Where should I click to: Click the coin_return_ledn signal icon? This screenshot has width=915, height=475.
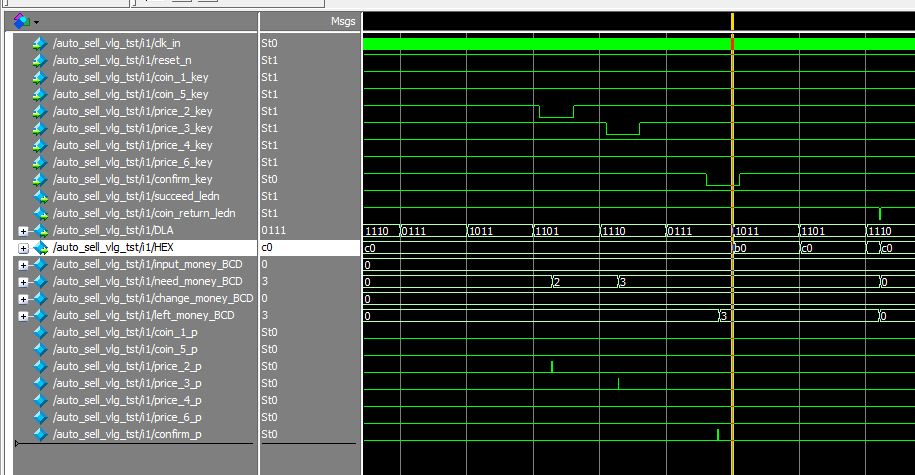coord(40,213)
